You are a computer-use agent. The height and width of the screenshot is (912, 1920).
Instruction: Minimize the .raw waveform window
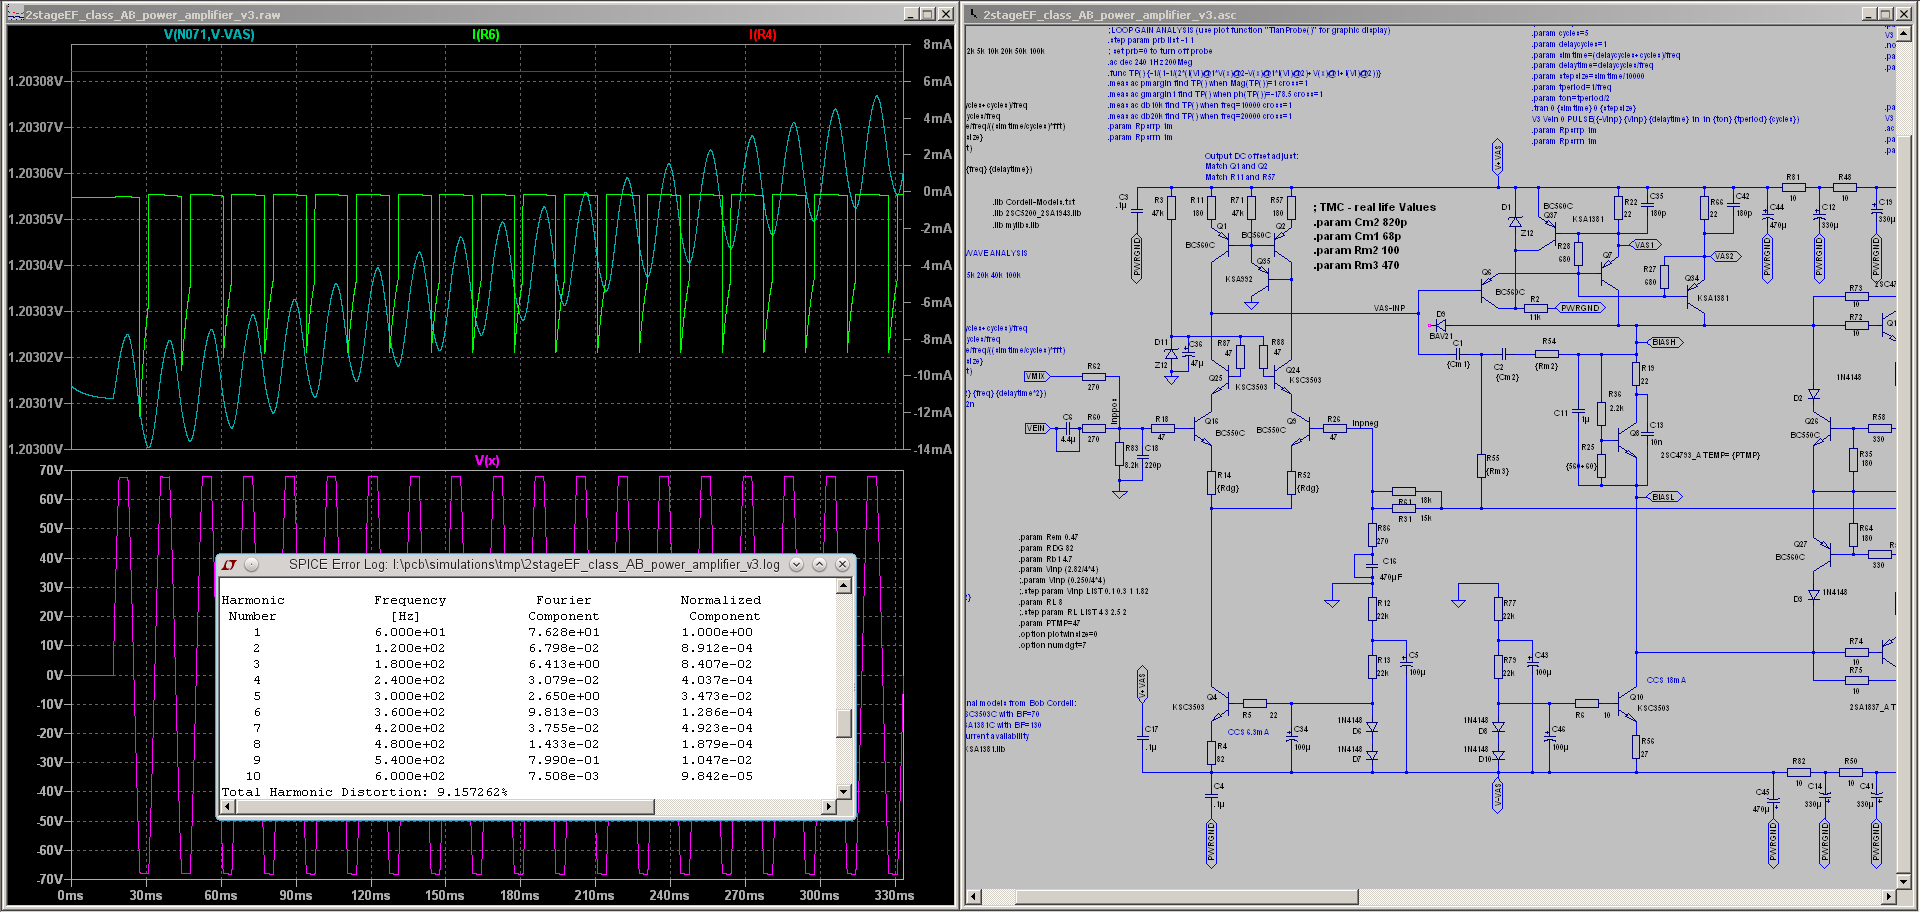coord(911,14)
